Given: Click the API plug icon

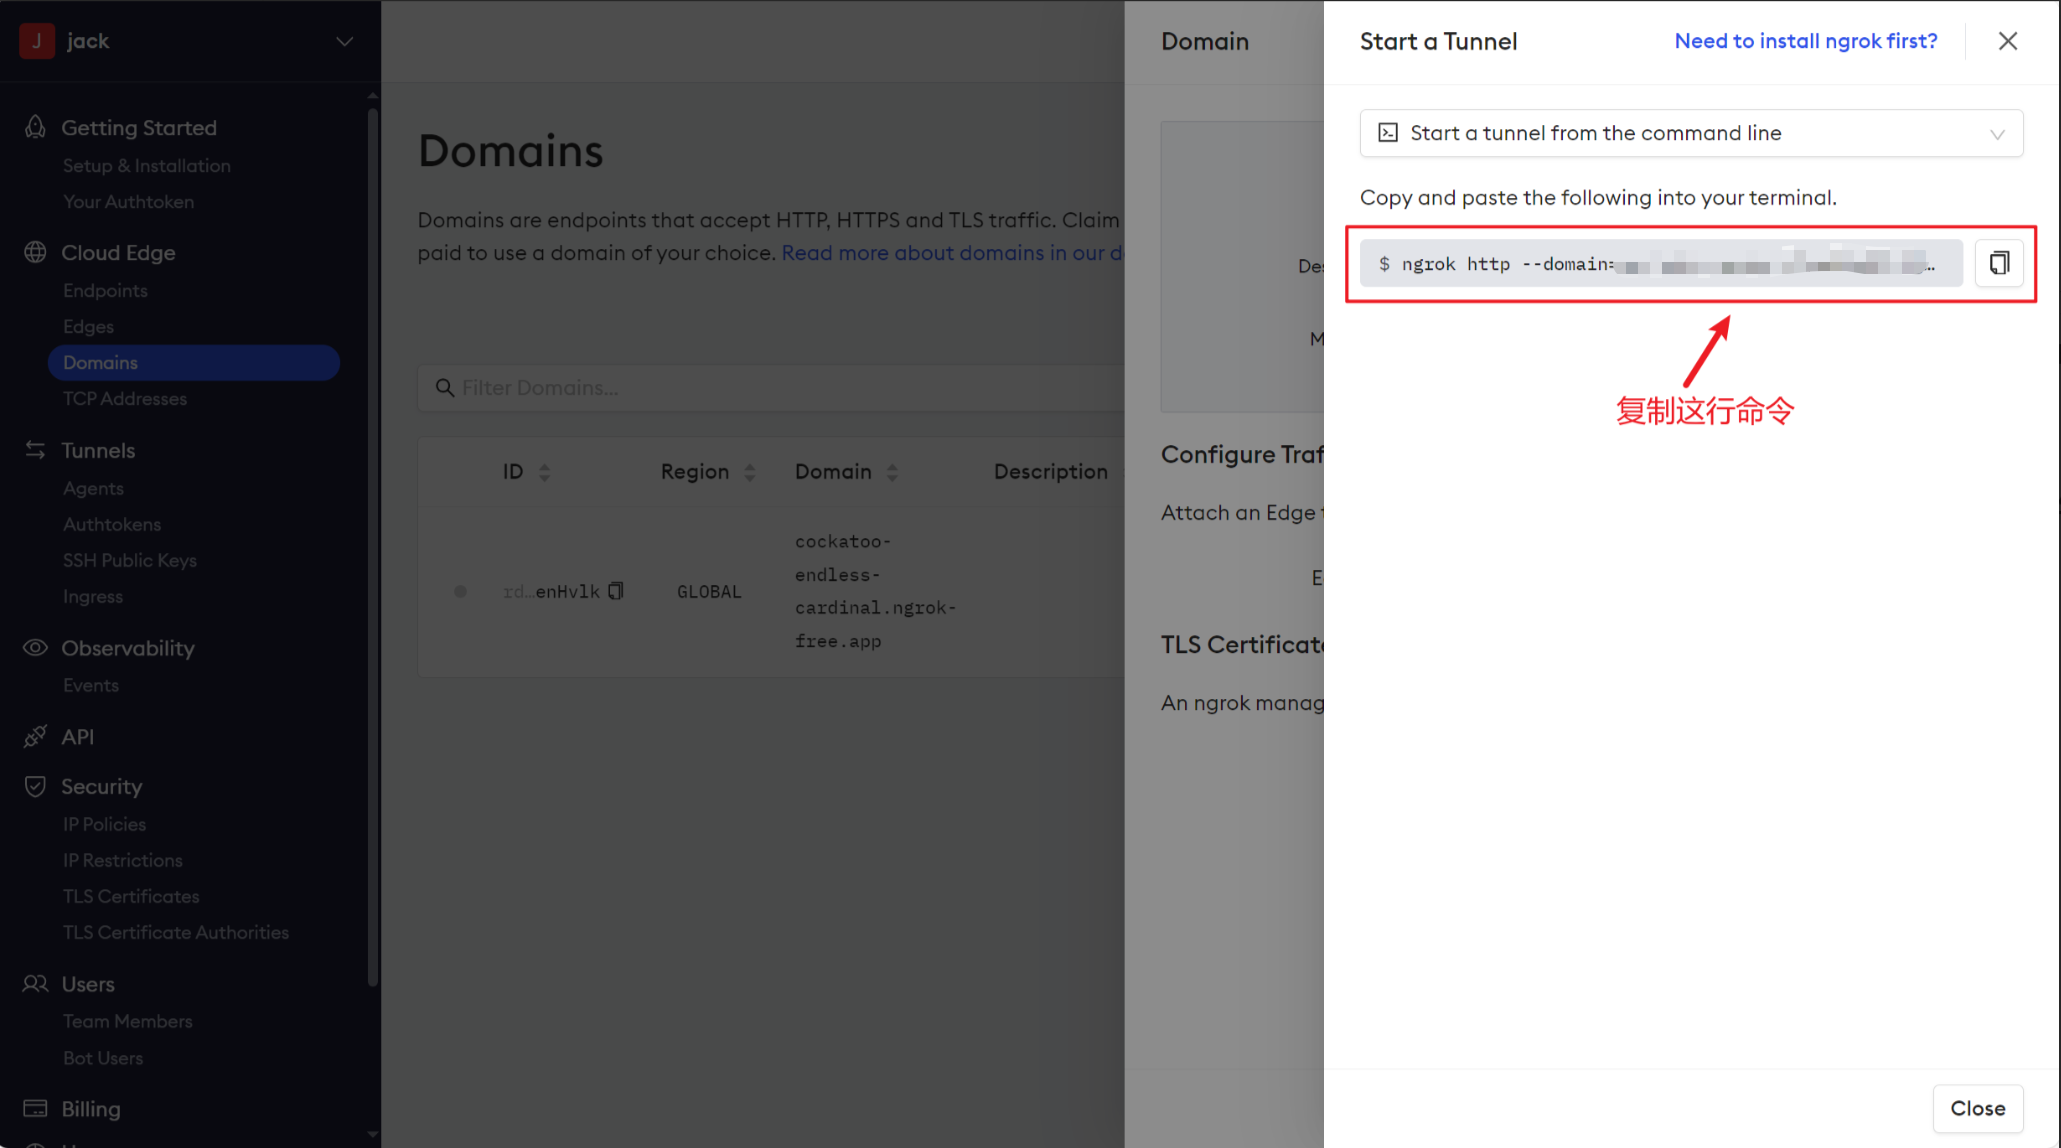Looking at the screenshot, I should 35,737.
